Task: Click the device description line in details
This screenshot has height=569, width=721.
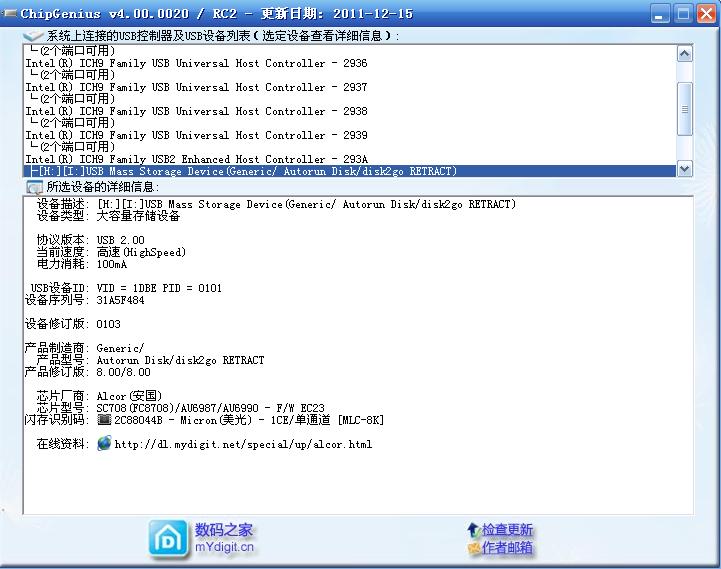Action: [x=306, y=204]
